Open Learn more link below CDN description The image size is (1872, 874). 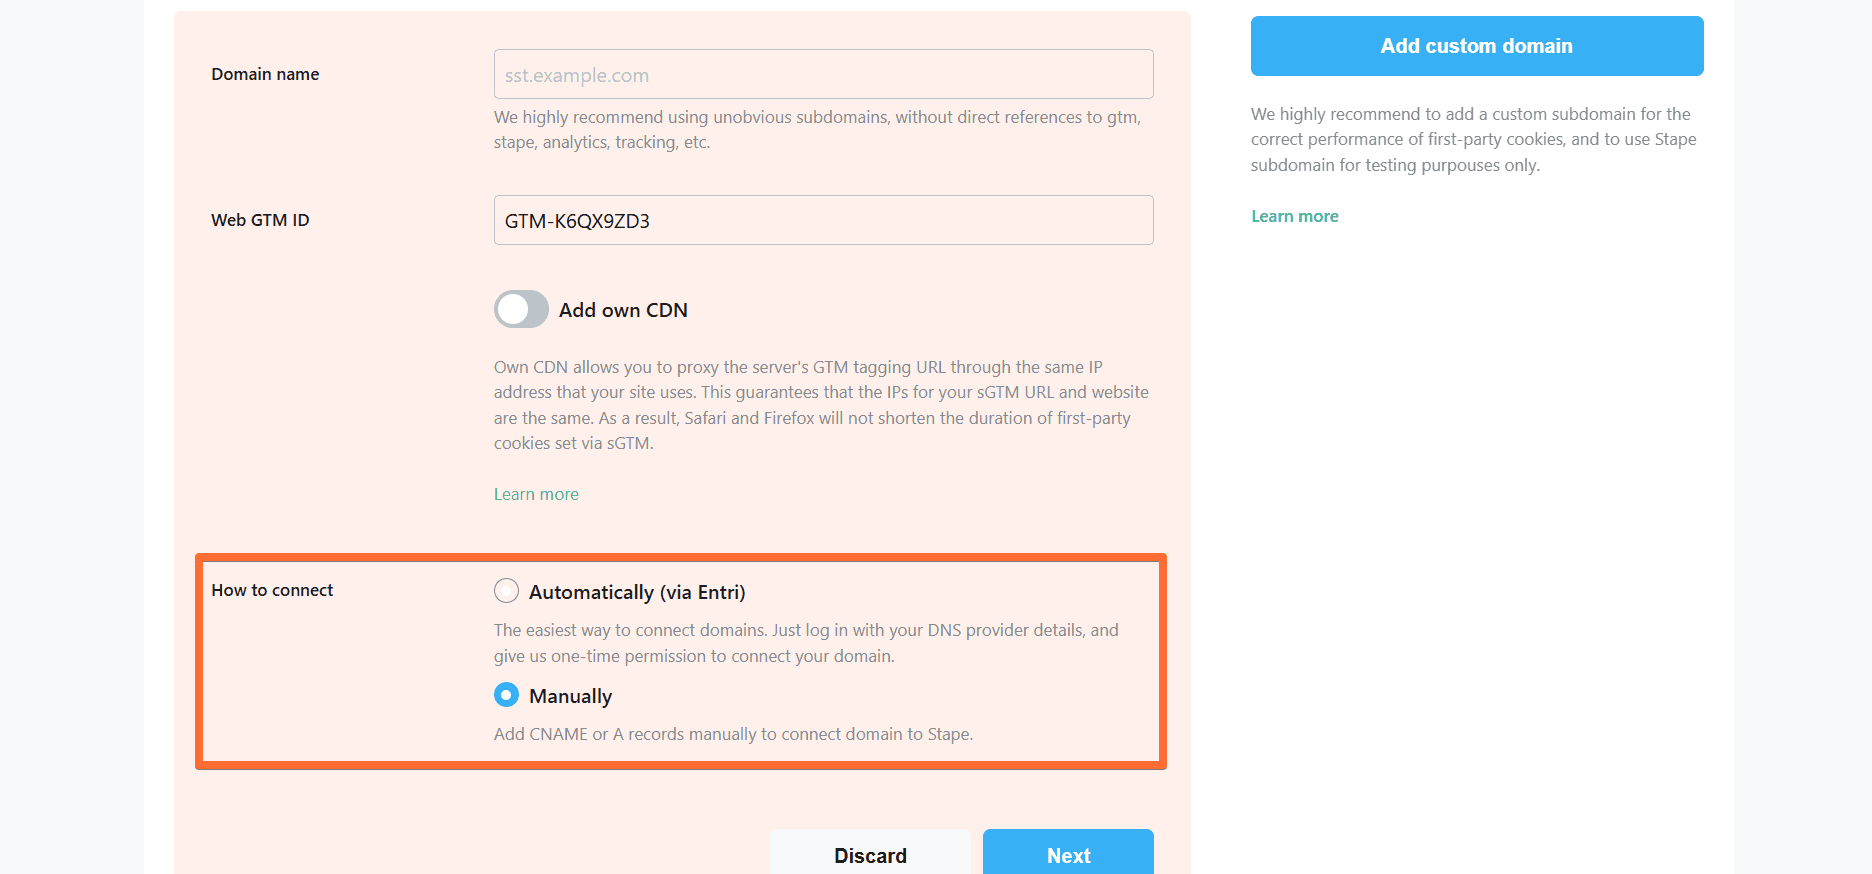point(536,494)
